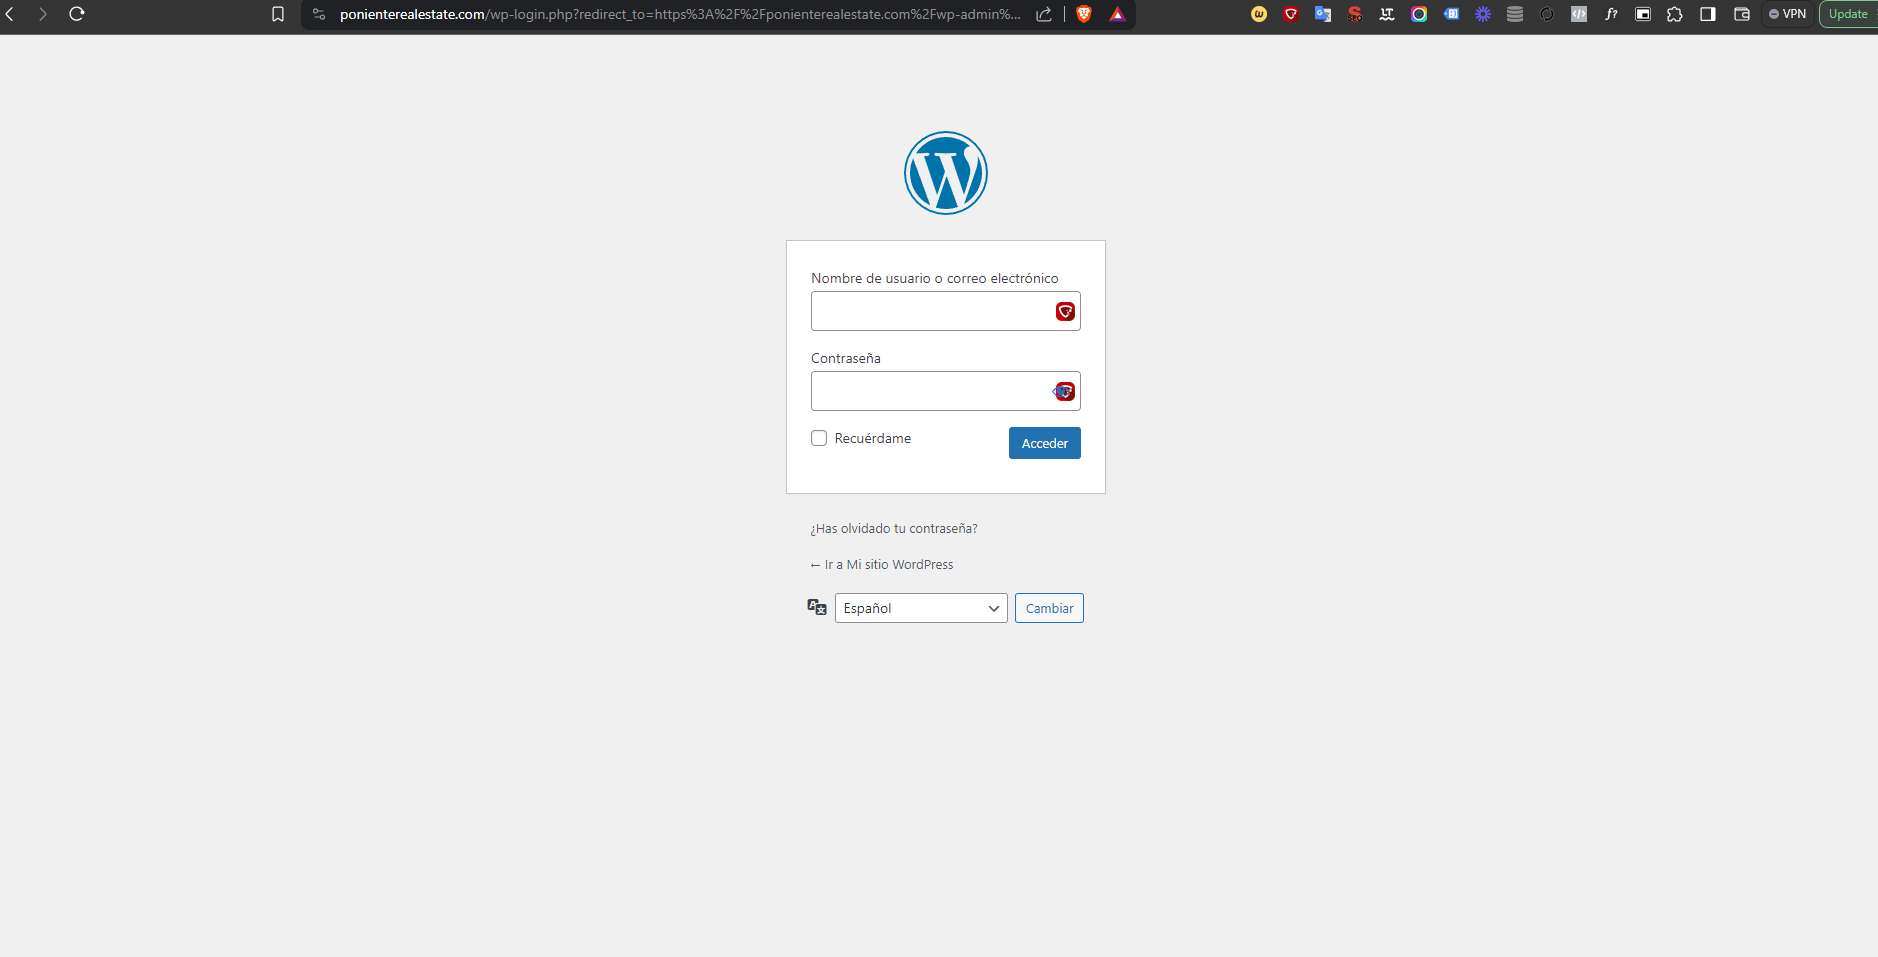The width and height of the screenshot is (1878, 957).
Task: Open the blue tag extension icon
Action: coord(1451,14)
